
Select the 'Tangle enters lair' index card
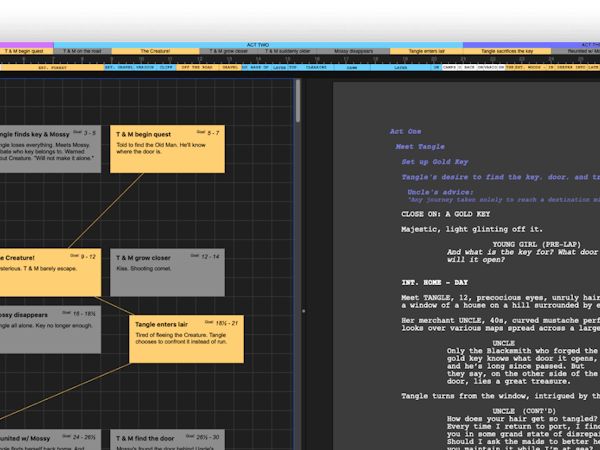pyautogui.click(x=185, y=341)
